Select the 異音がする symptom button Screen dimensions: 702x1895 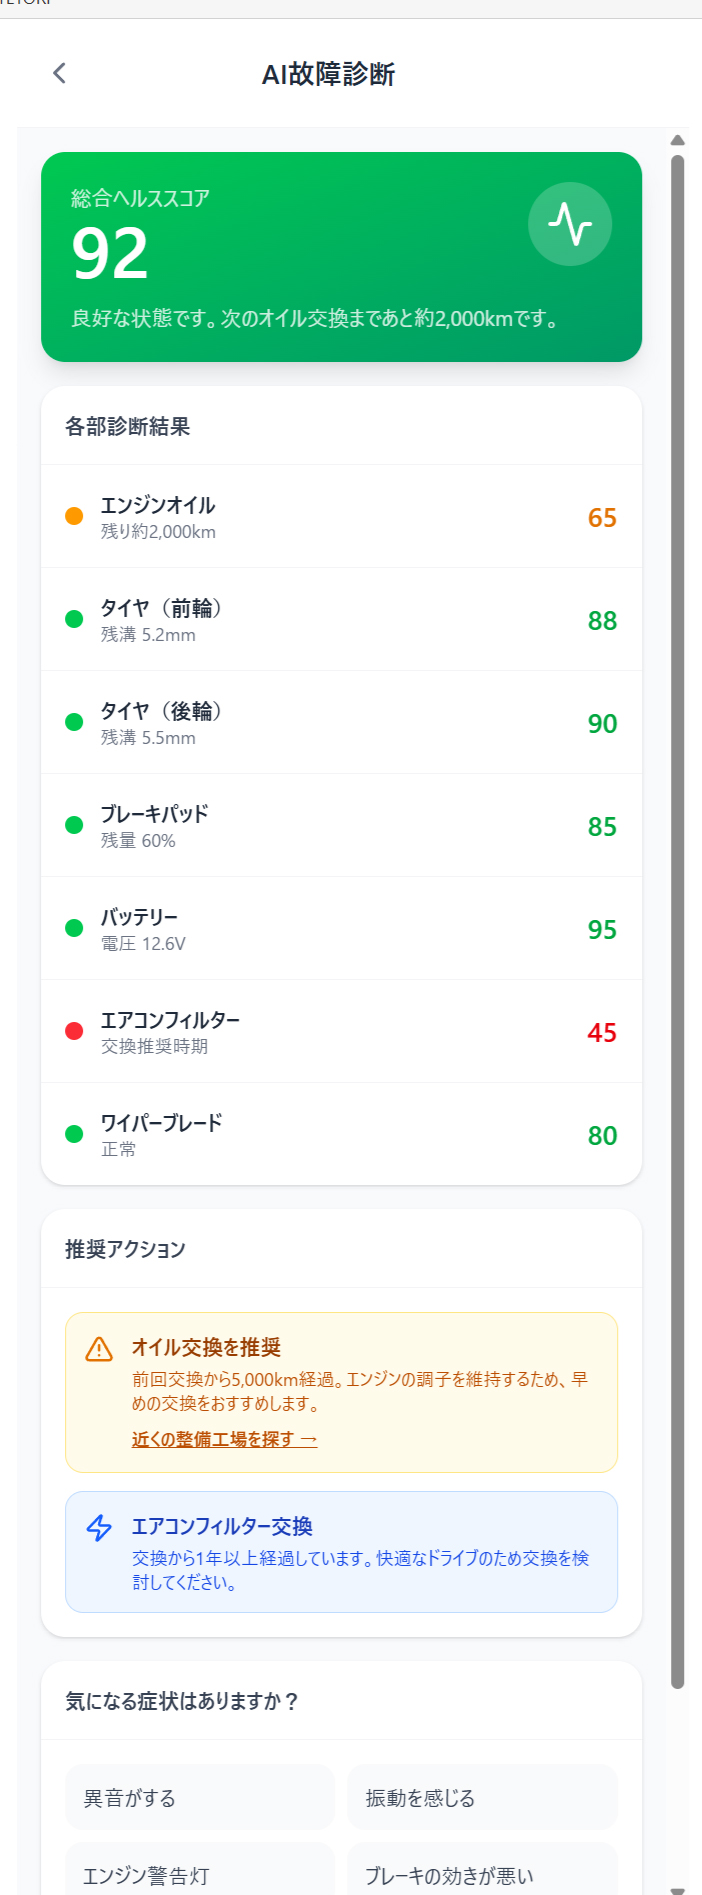[x=199, y=1798]
